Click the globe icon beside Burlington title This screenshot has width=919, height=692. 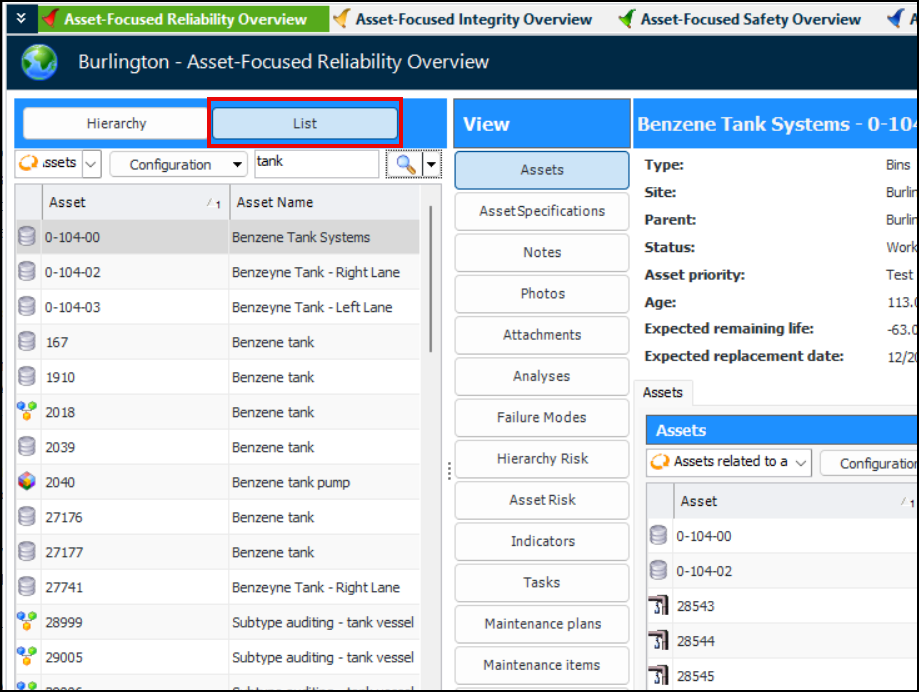(x=40, y=62)
